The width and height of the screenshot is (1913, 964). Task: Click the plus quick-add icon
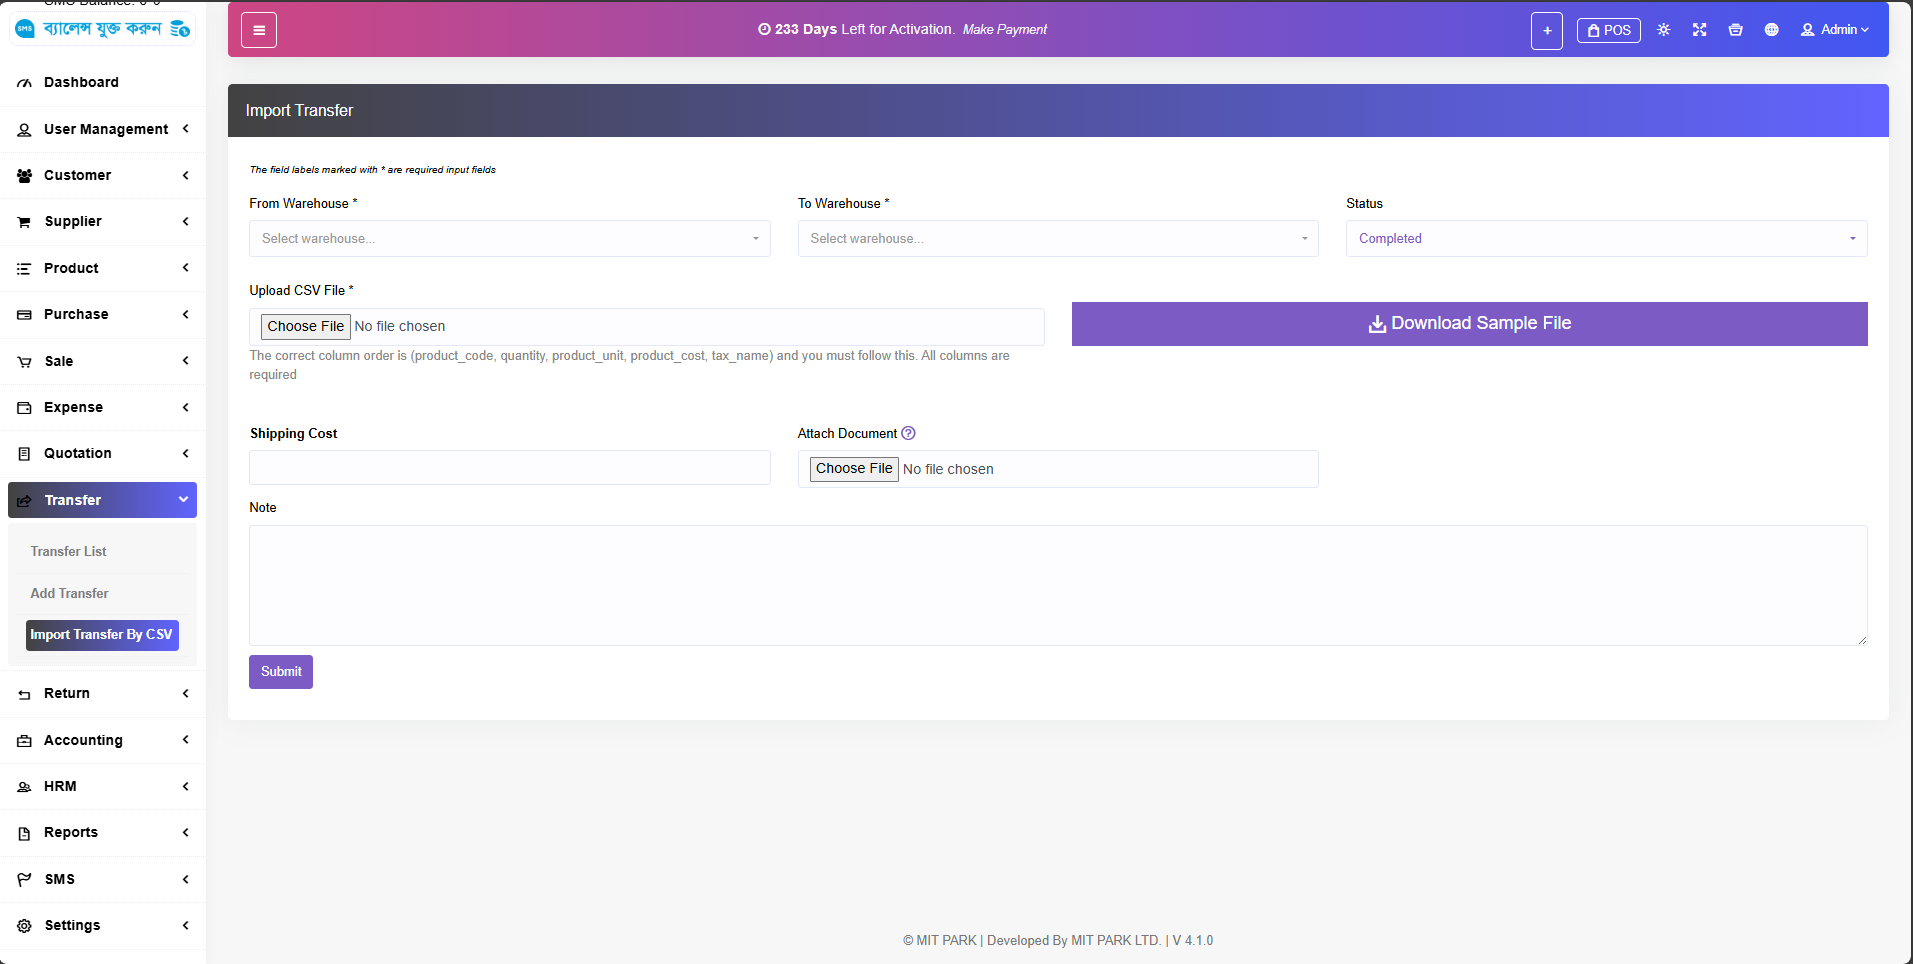[x=1546, y=31]
